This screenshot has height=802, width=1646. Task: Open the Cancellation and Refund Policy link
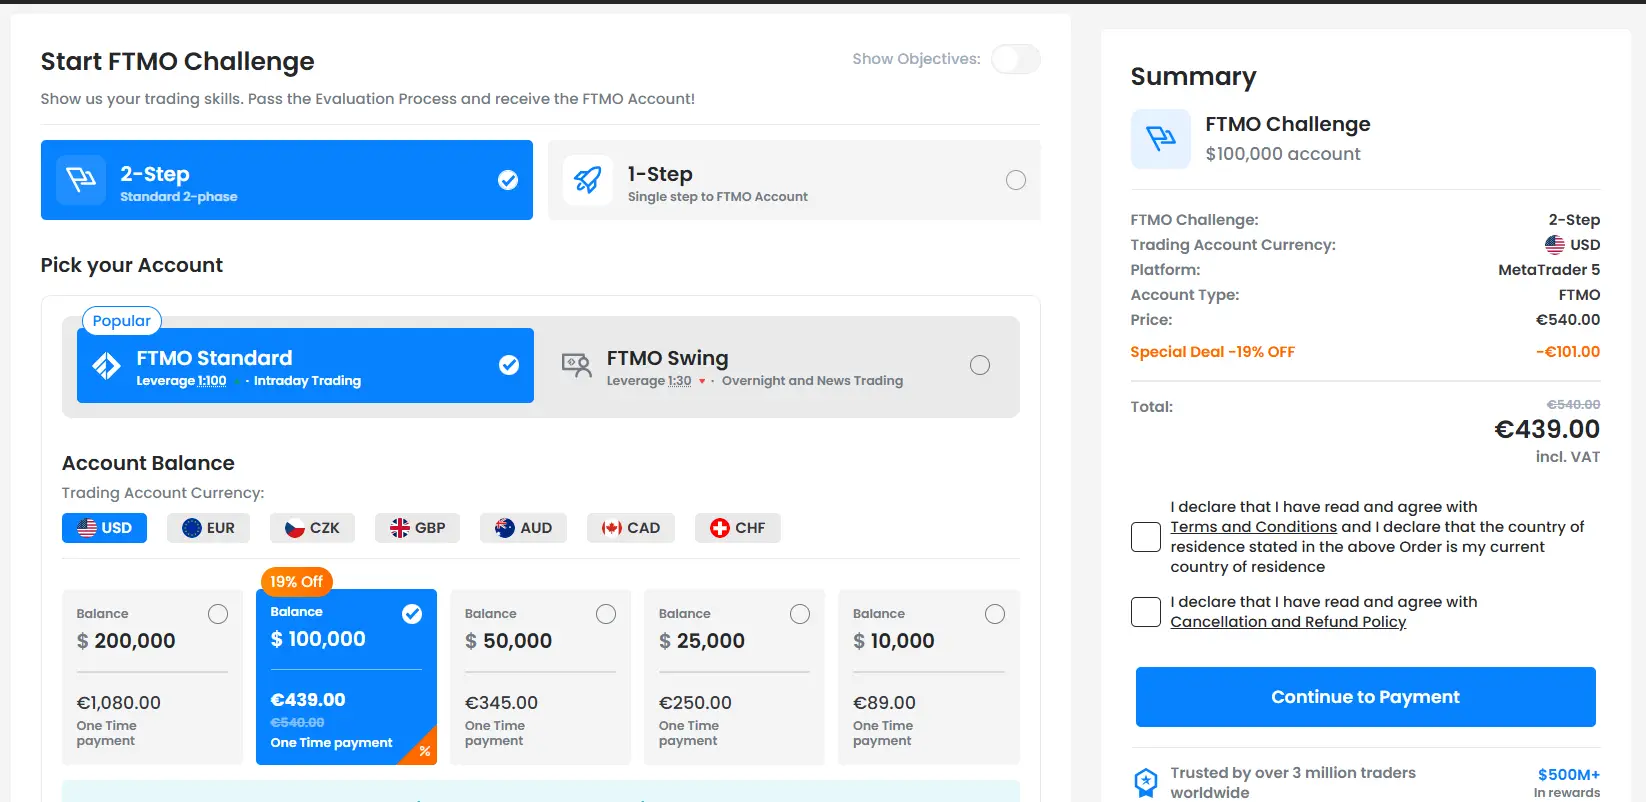(x=1288, y=622)
